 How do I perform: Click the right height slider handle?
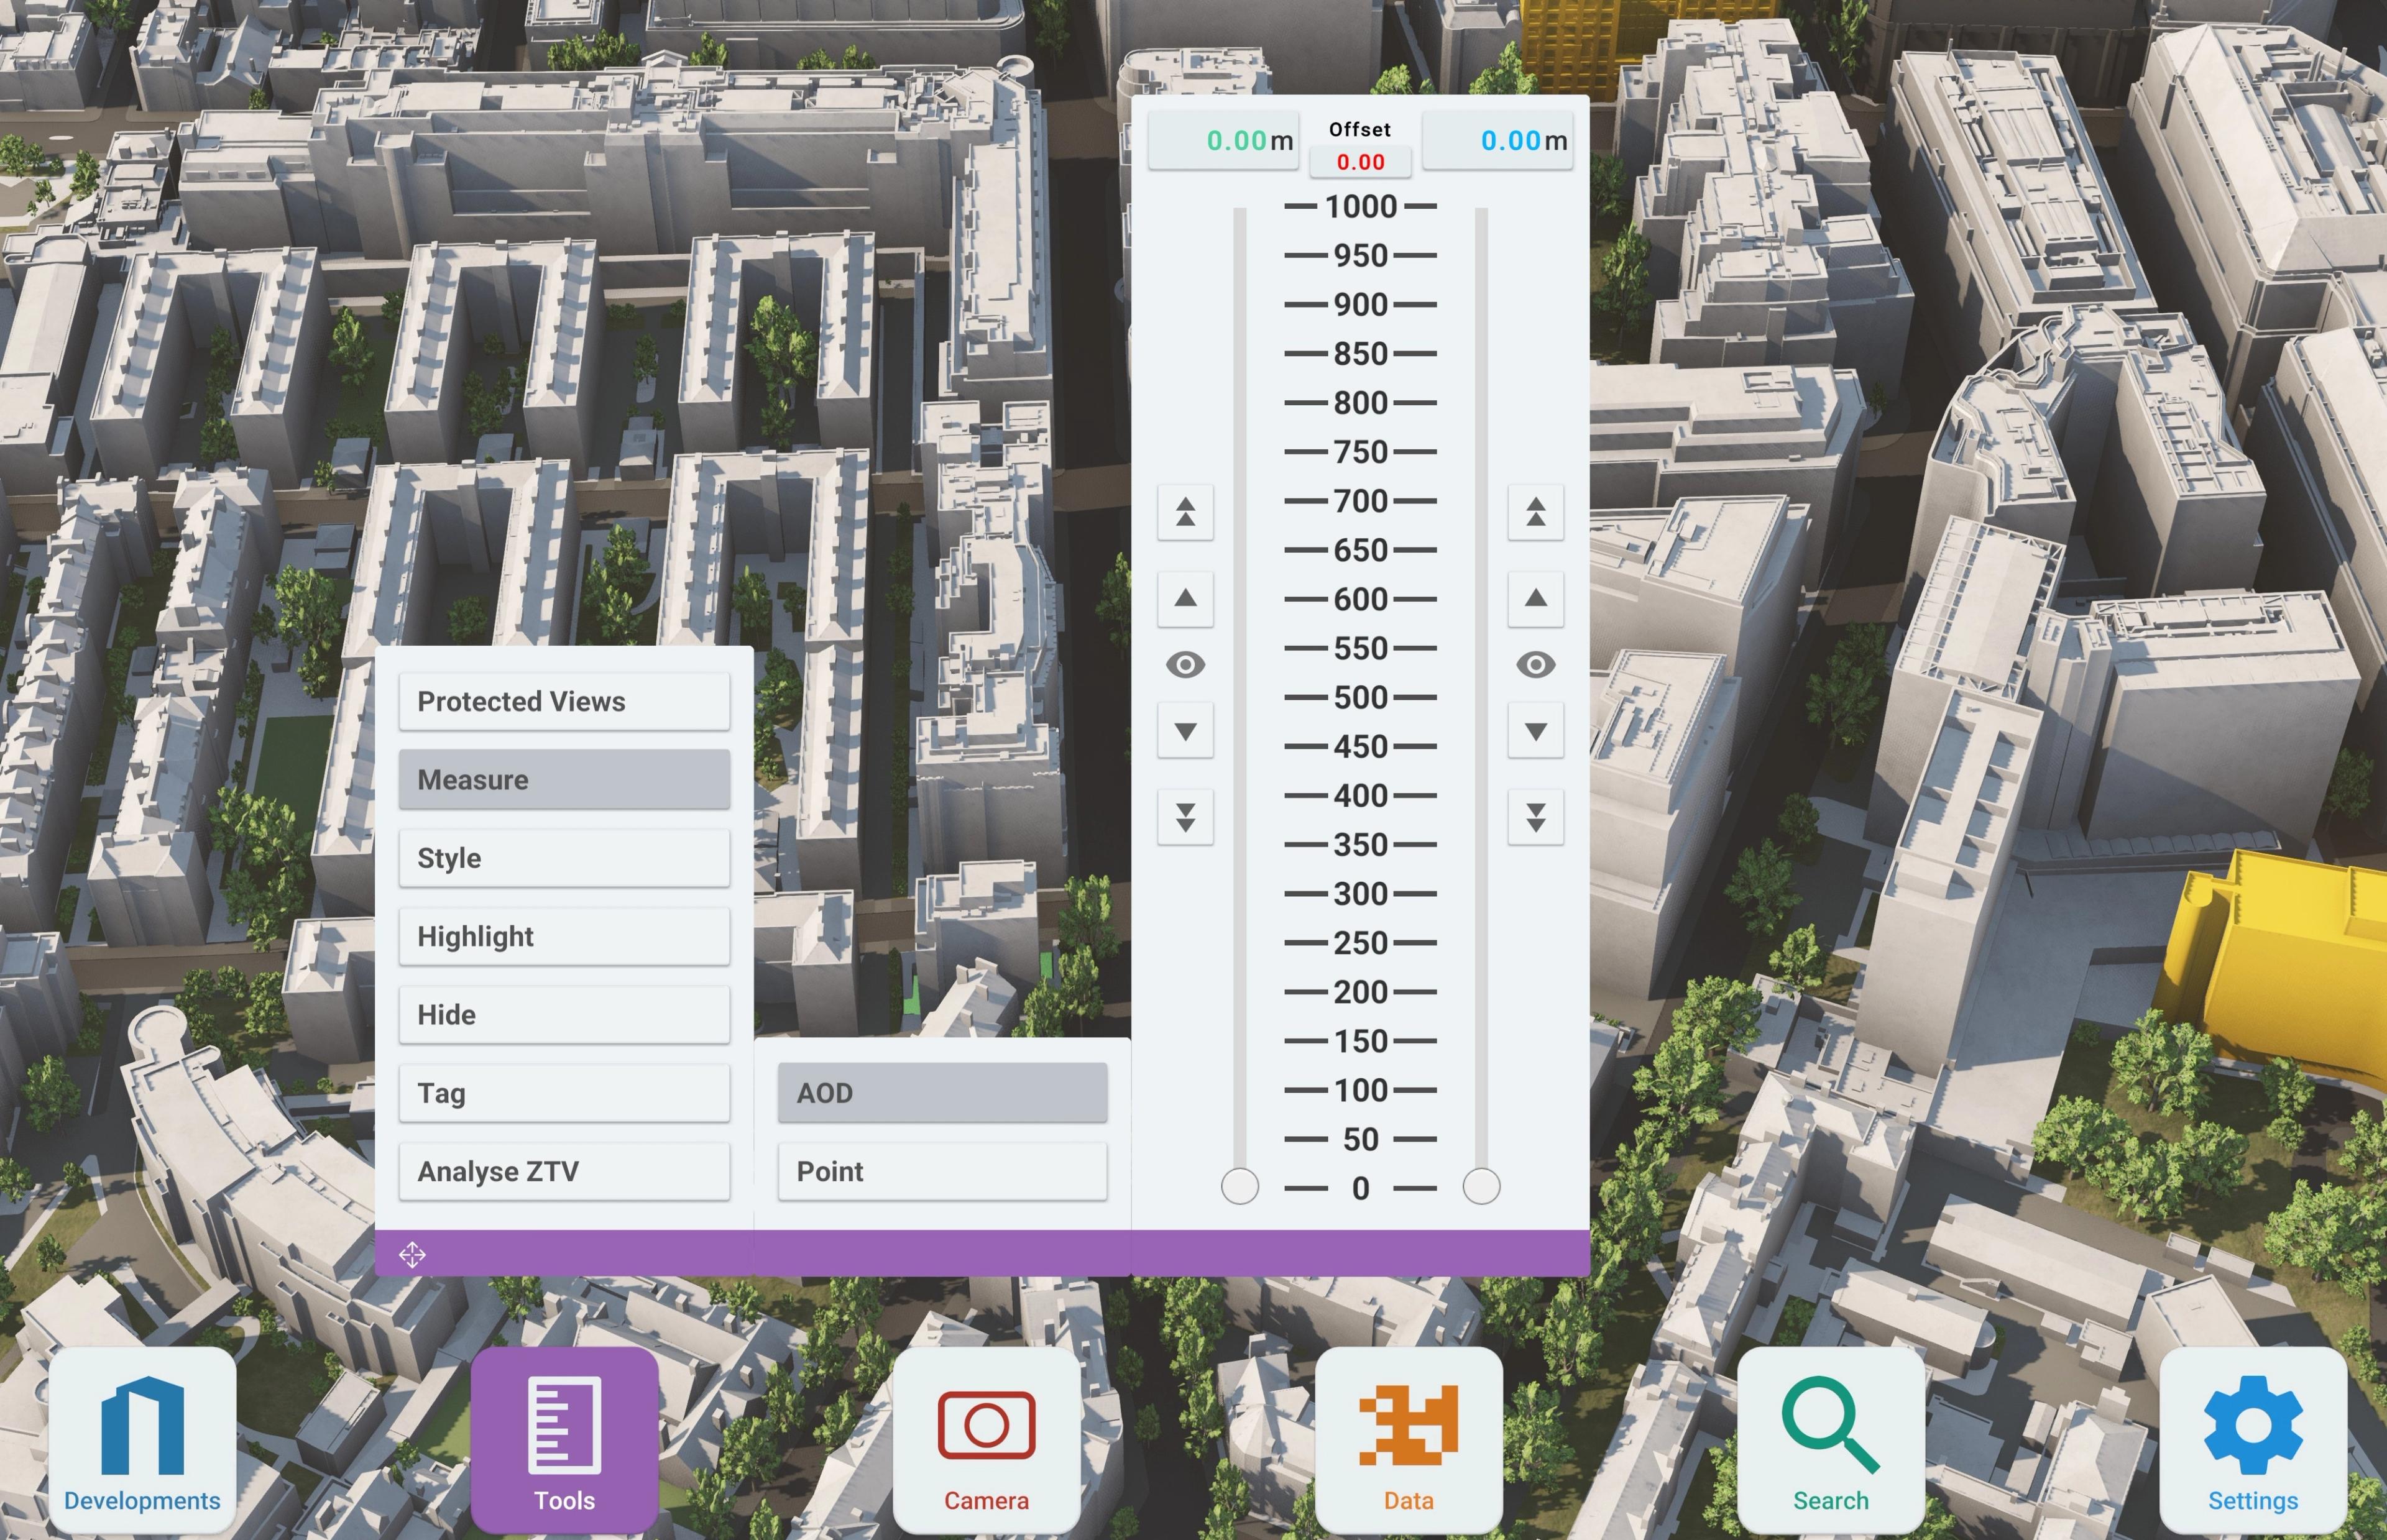1481,1187
